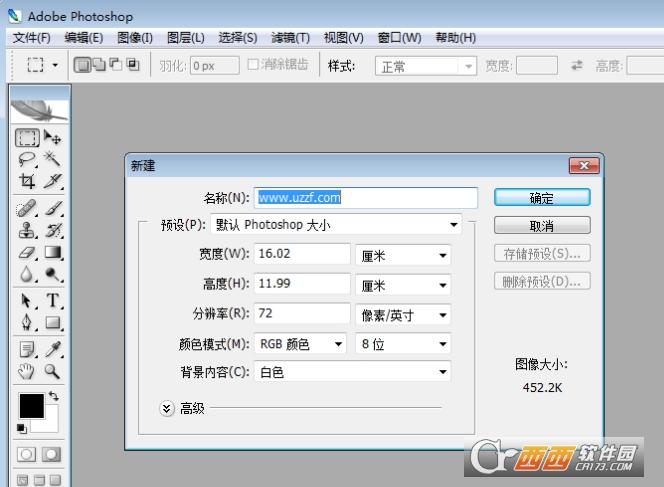Select the Zoom tool
The image size is (664, 487).
click(53, 371)
